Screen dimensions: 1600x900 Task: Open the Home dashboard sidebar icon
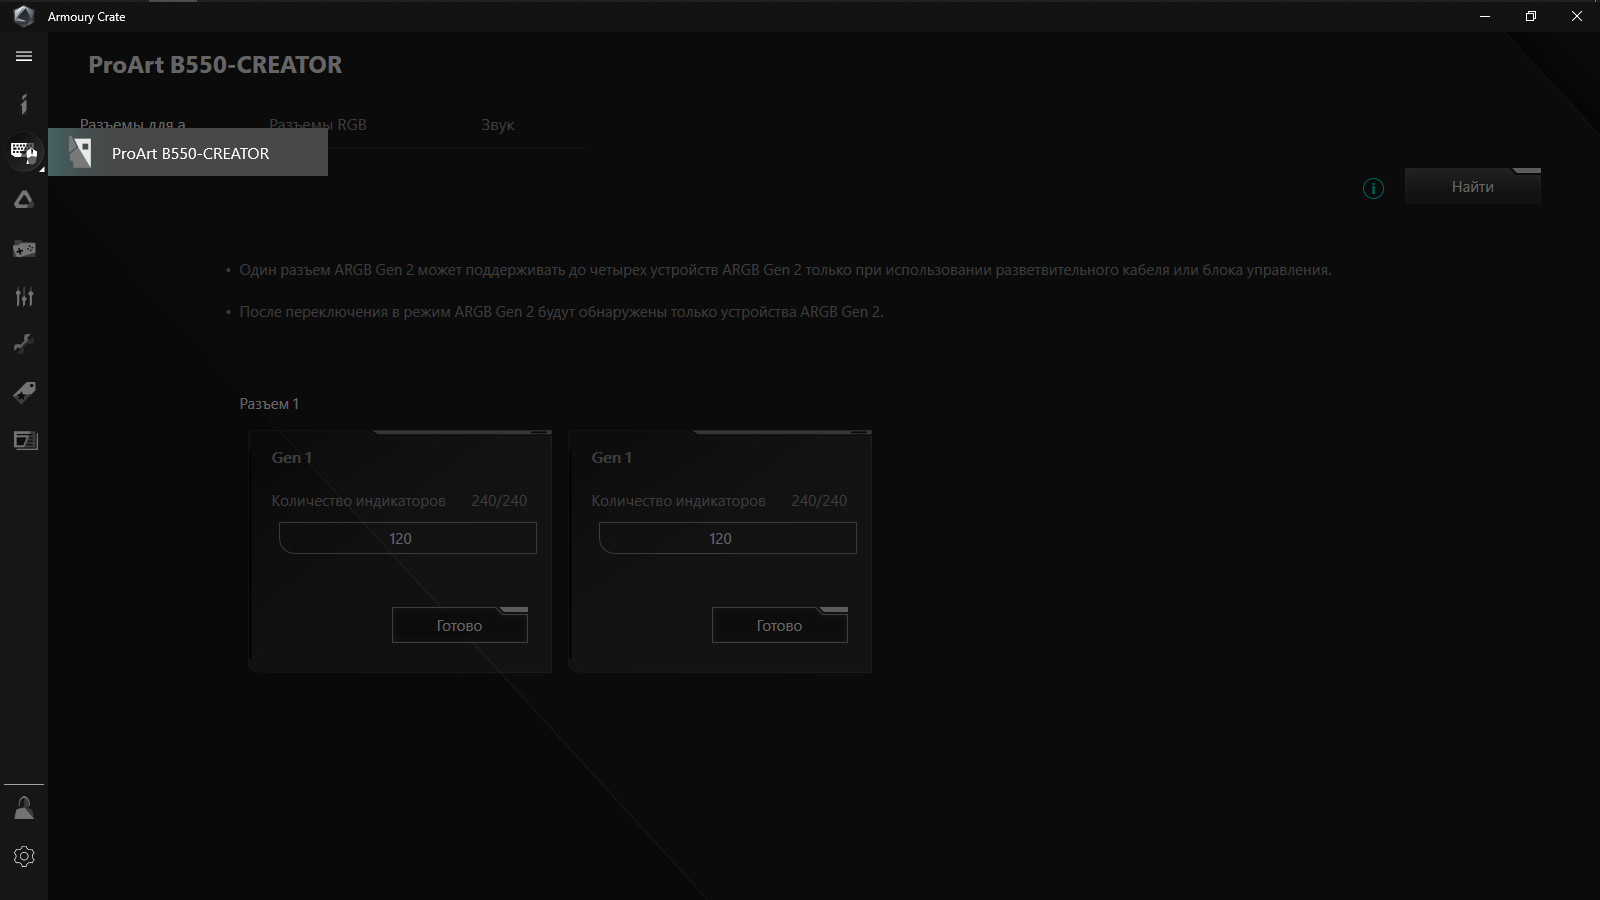click(x=24, y=104)
